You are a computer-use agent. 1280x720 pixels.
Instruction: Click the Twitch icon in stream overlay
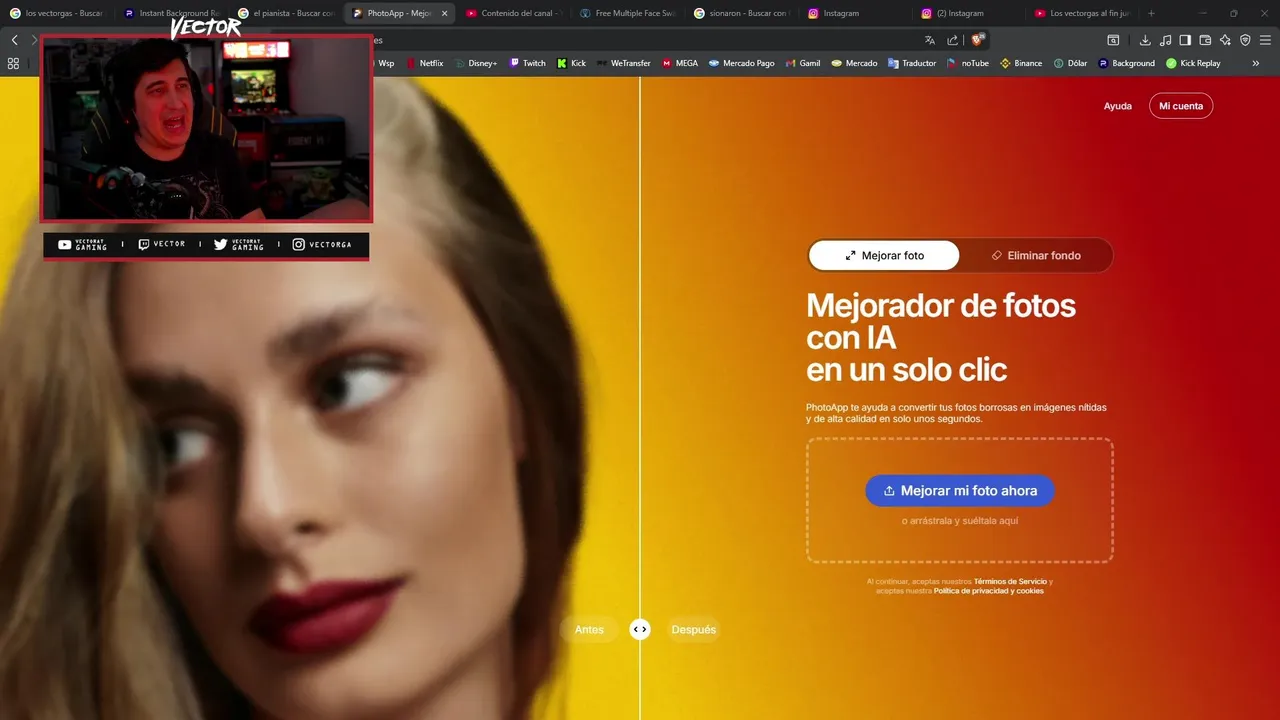pos(144,245)
